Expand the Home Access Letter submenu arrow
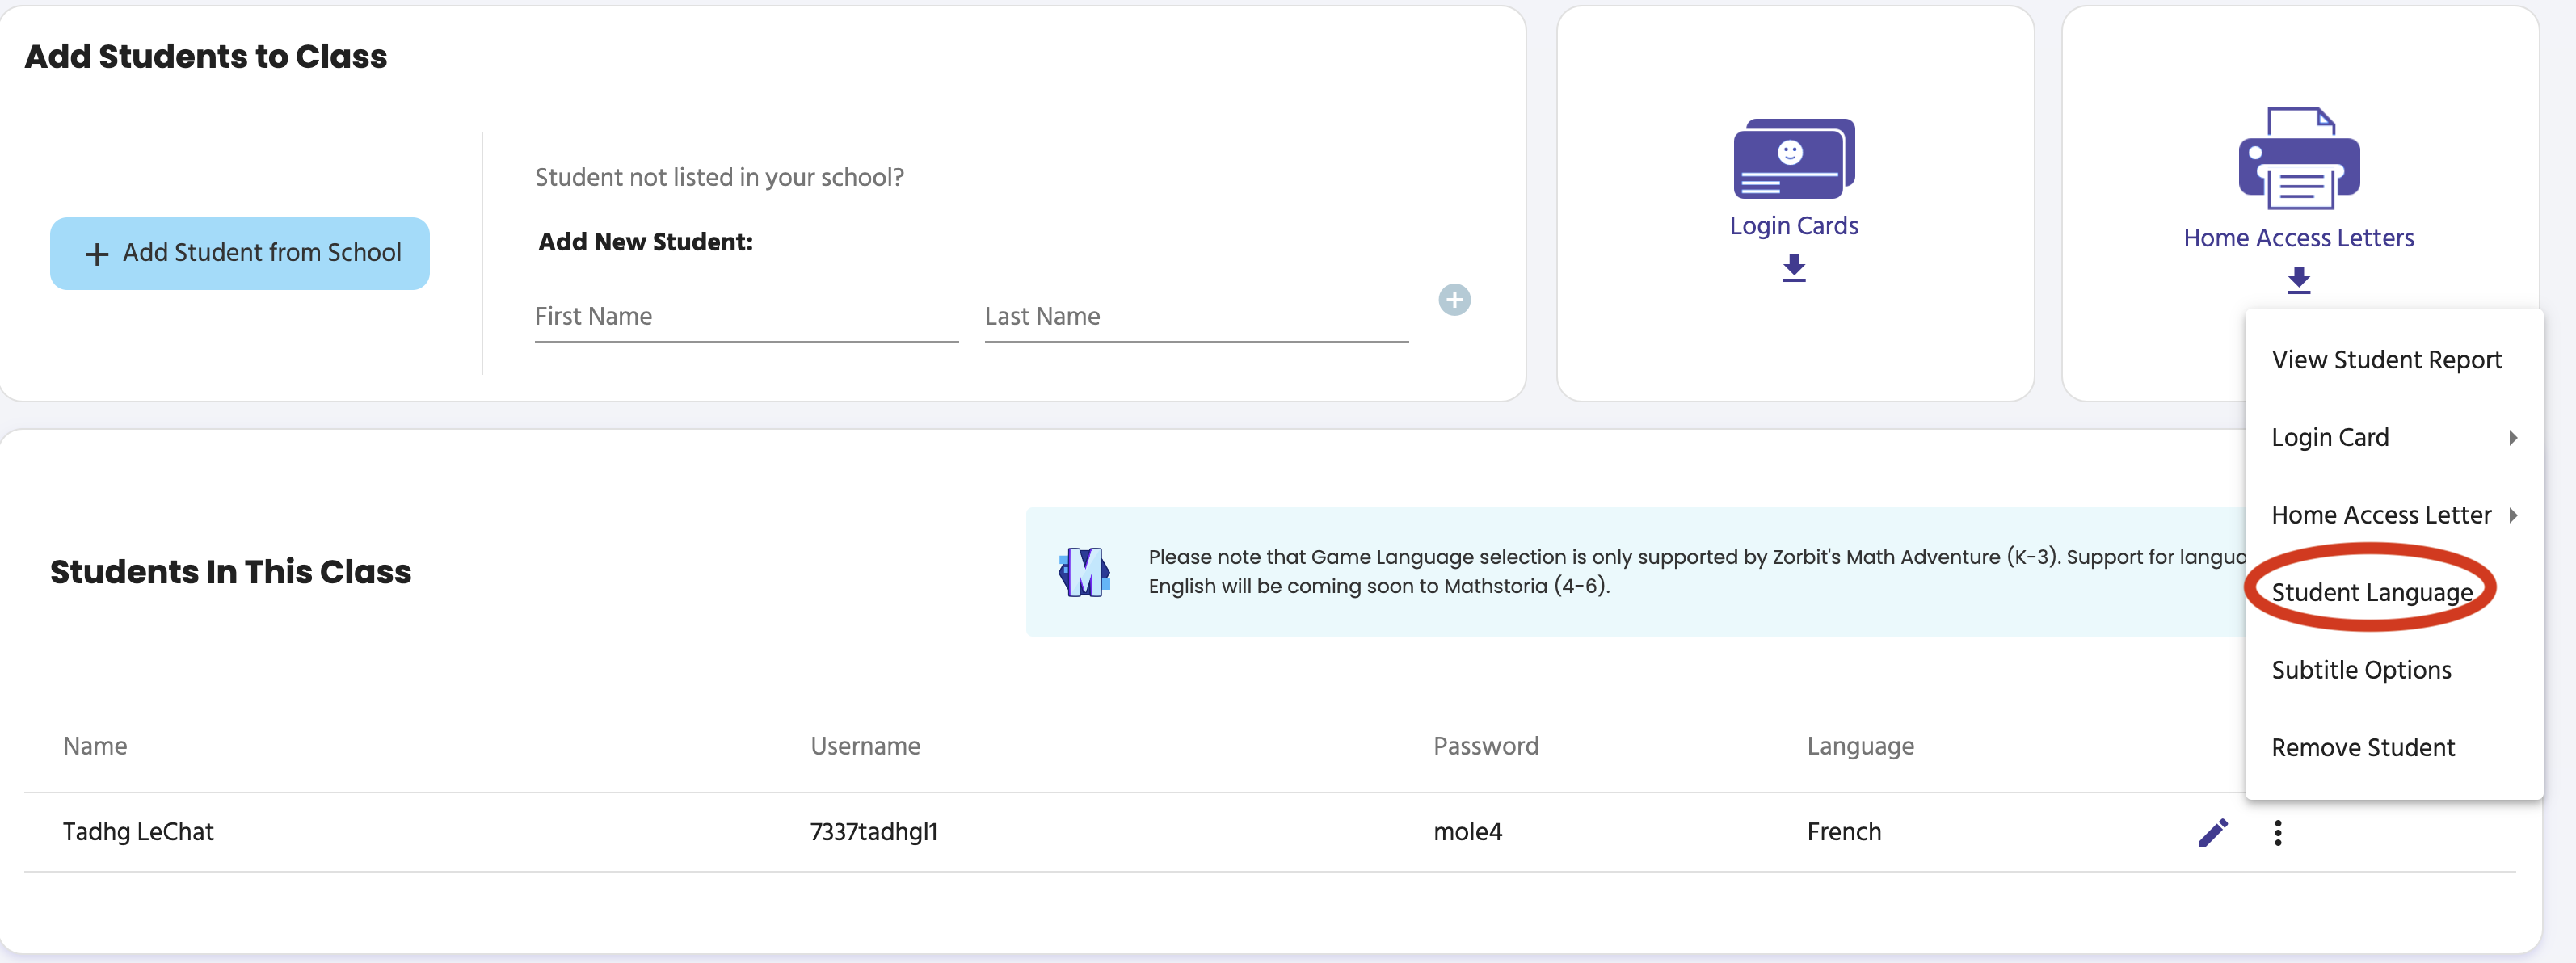 [2512, 515]
